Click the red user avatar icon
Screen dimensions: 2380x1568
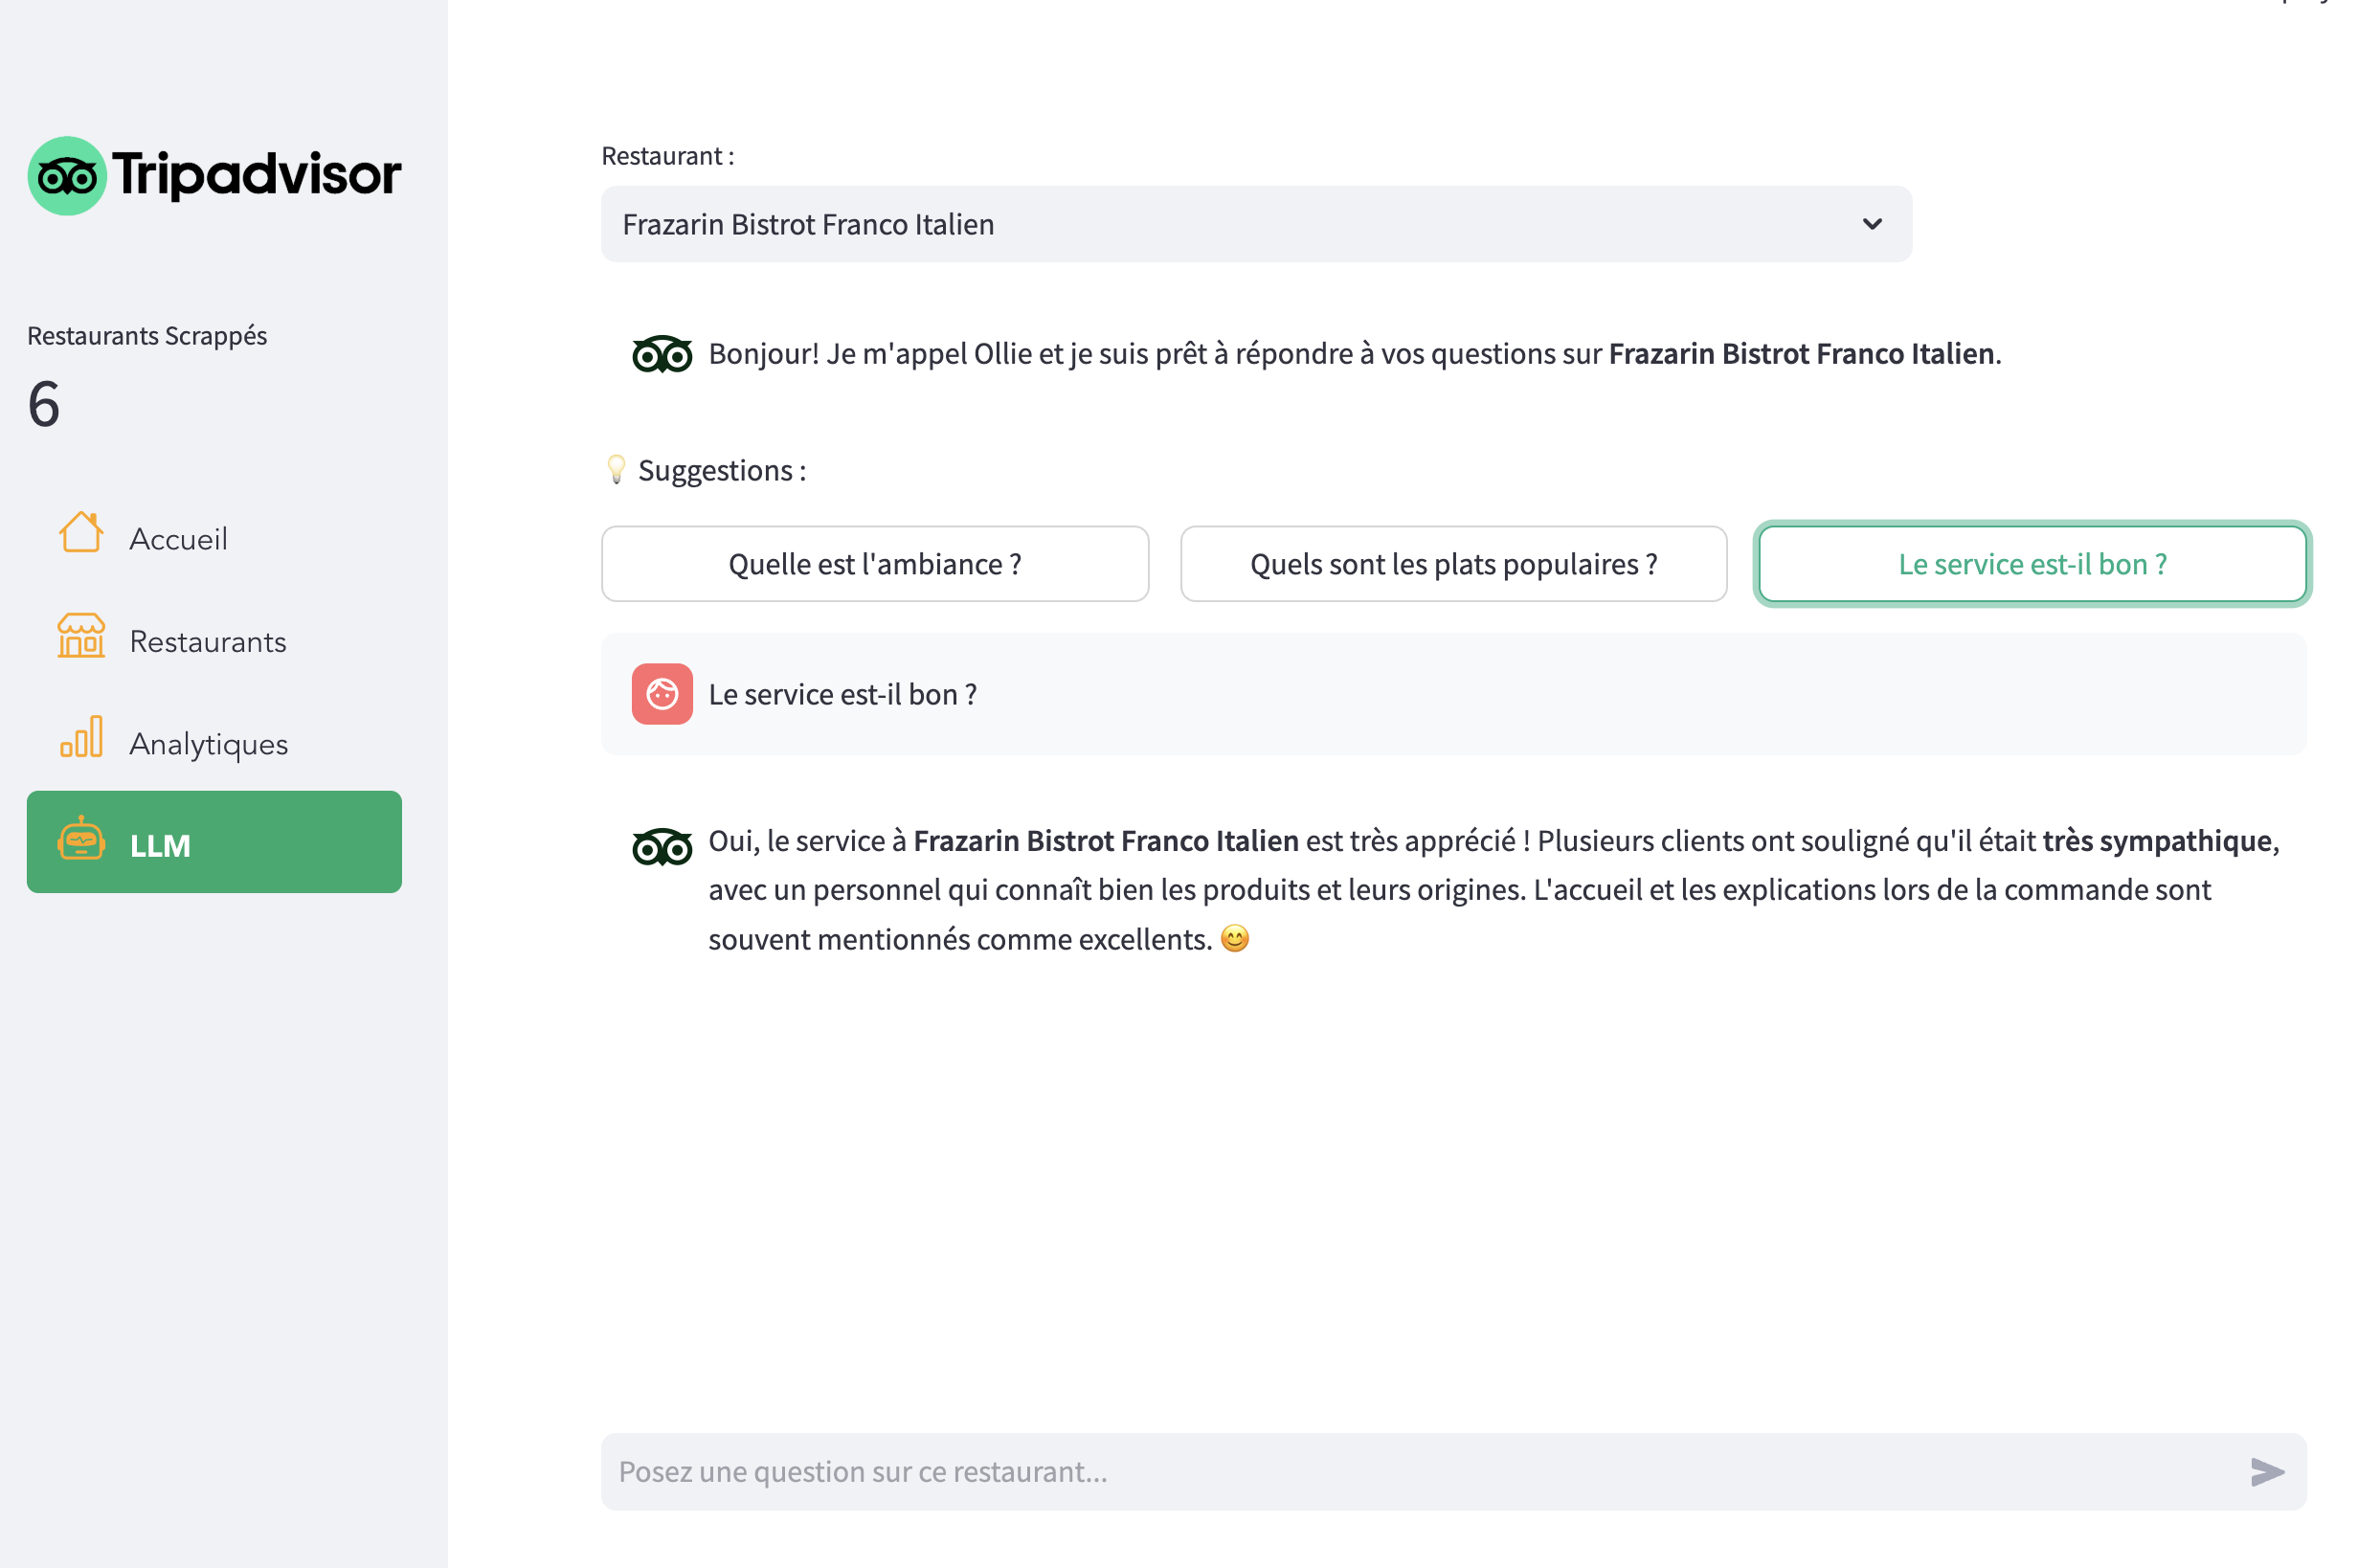[662, 694]
